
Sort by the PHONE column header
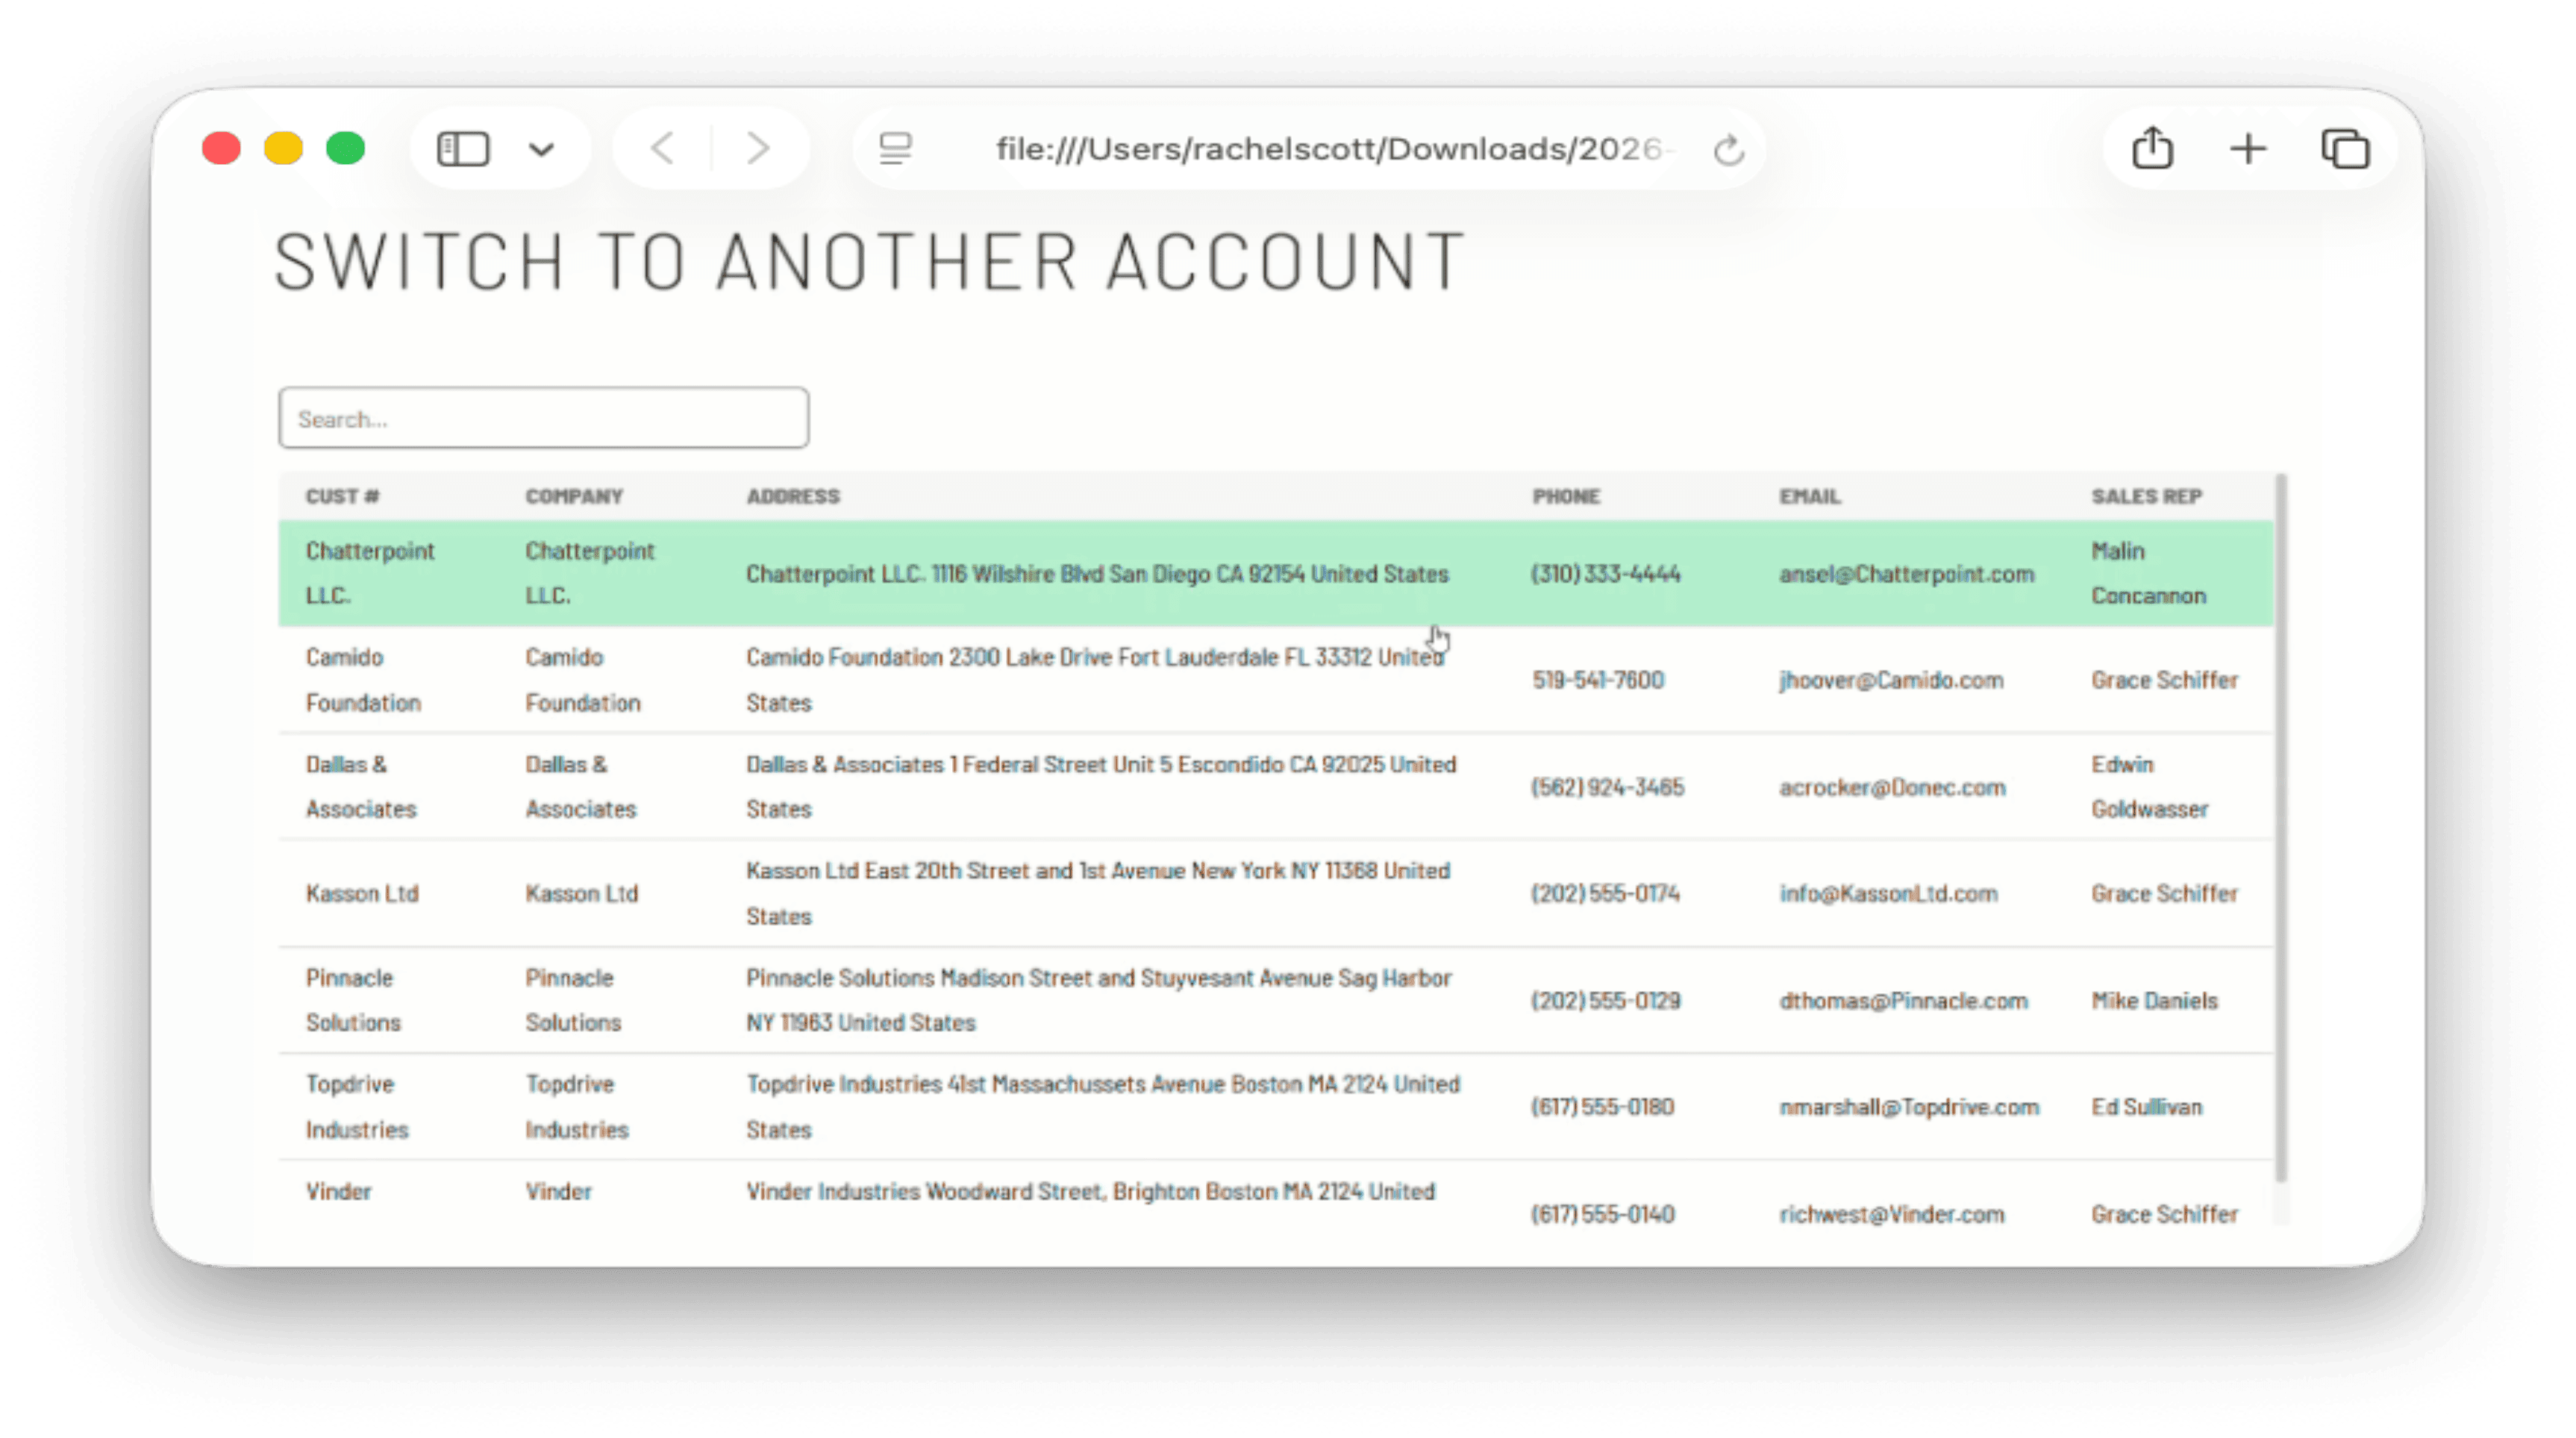[1566, 496]
